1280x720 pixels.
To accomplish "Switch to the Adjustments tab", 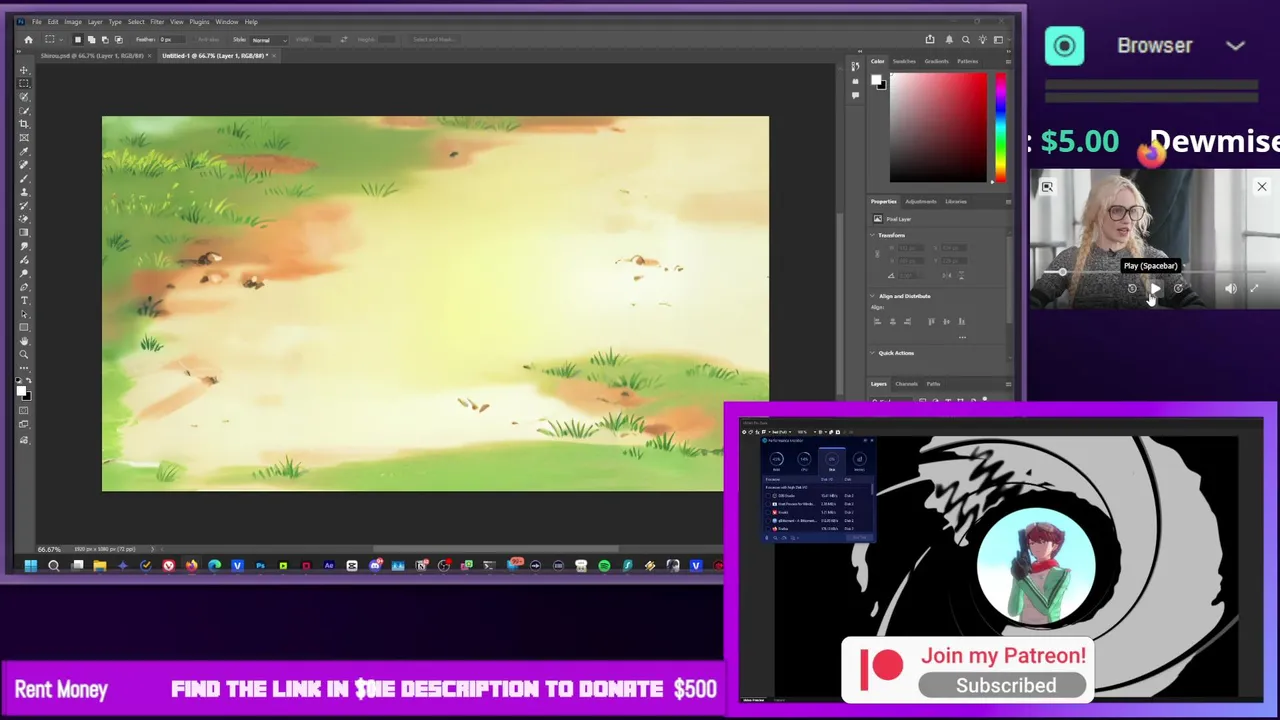I will tap(921, 202).
